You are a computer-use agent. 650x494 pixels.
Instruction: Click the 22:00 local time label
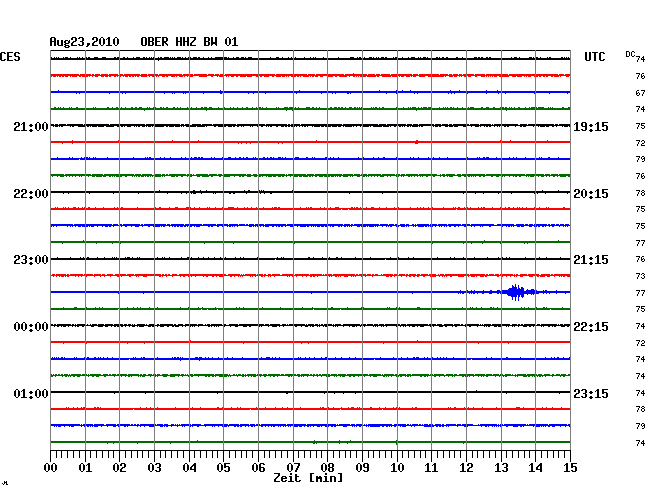(x=31, y=194)
